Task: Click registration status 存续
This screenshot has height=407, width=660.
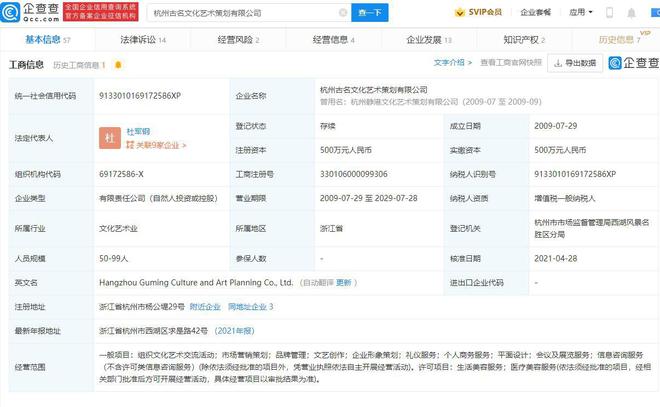Action: 327,126
